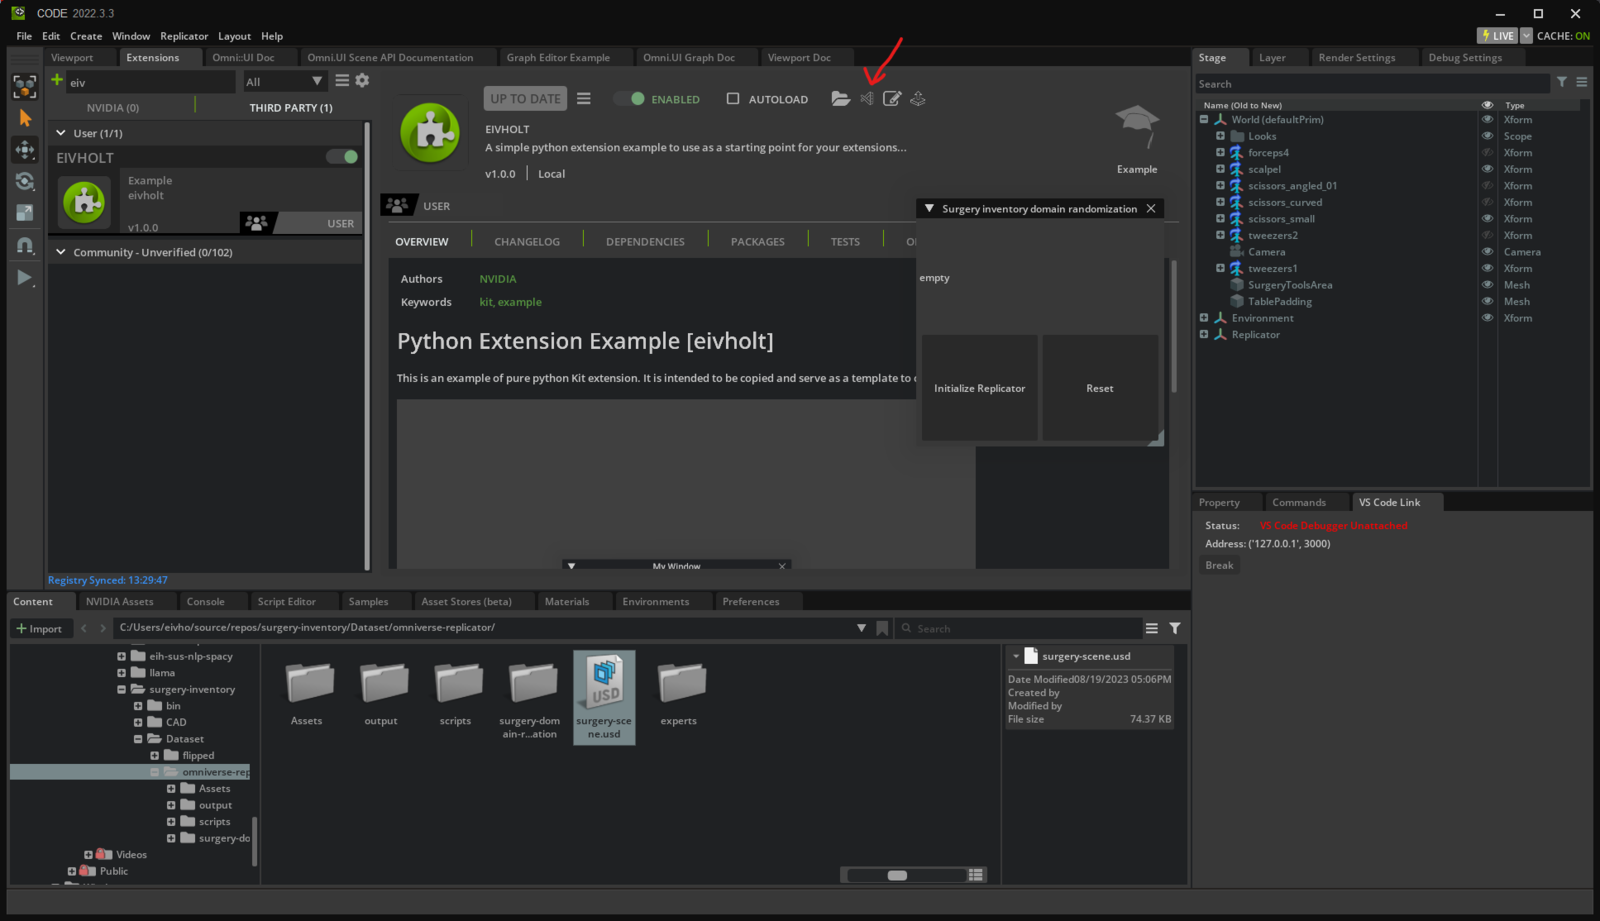Bookmark the current content path
This screenshot has height=921, width=1600.
[x=882, y=628]
